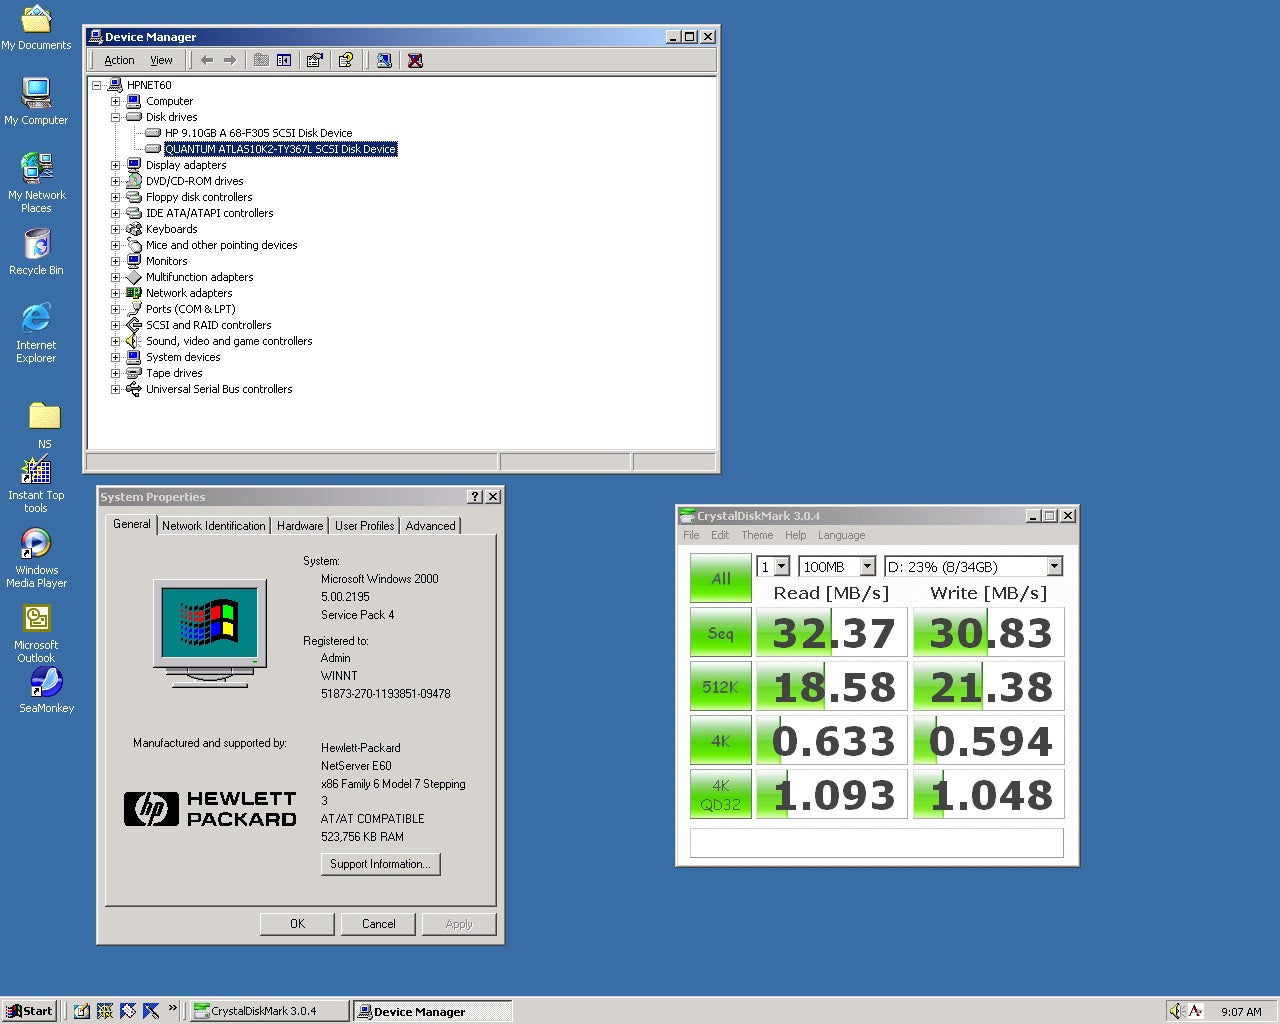Expand the Display adapters node
The width and height of the screenshot is (1280, 1024).
116,165
